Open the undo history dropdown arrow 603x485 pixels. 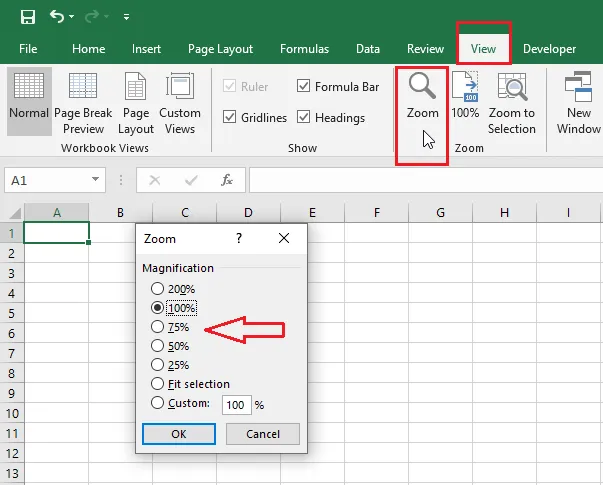[72, 17]
